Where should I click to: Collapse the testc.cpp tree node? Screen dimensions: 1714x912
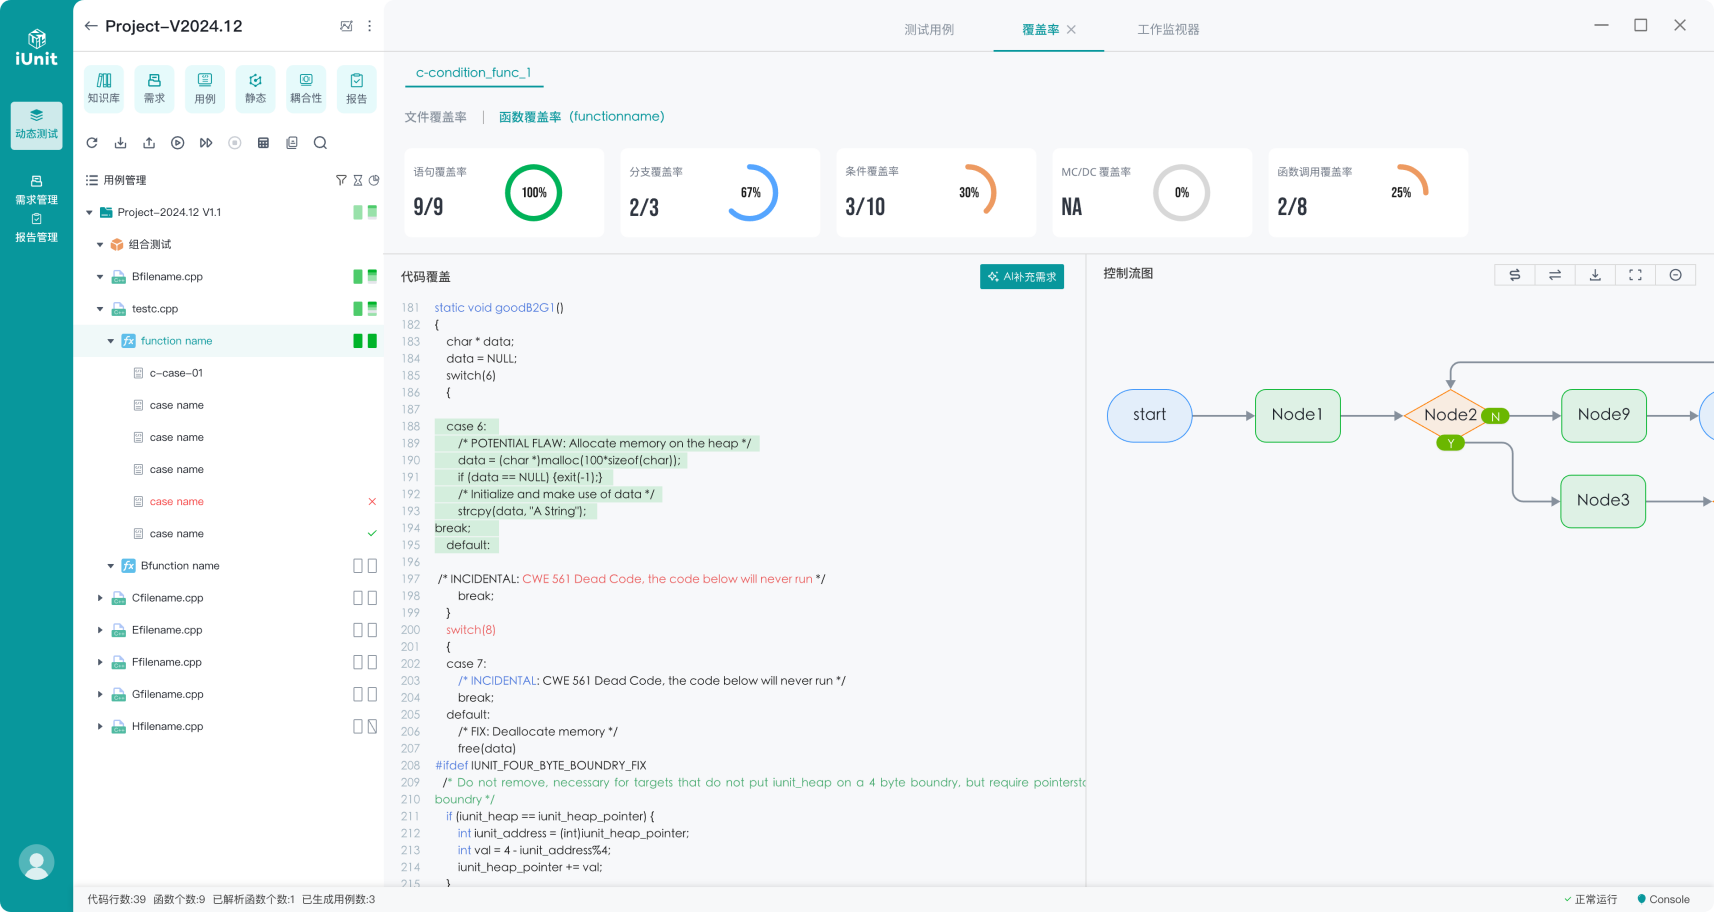[100, 309]
